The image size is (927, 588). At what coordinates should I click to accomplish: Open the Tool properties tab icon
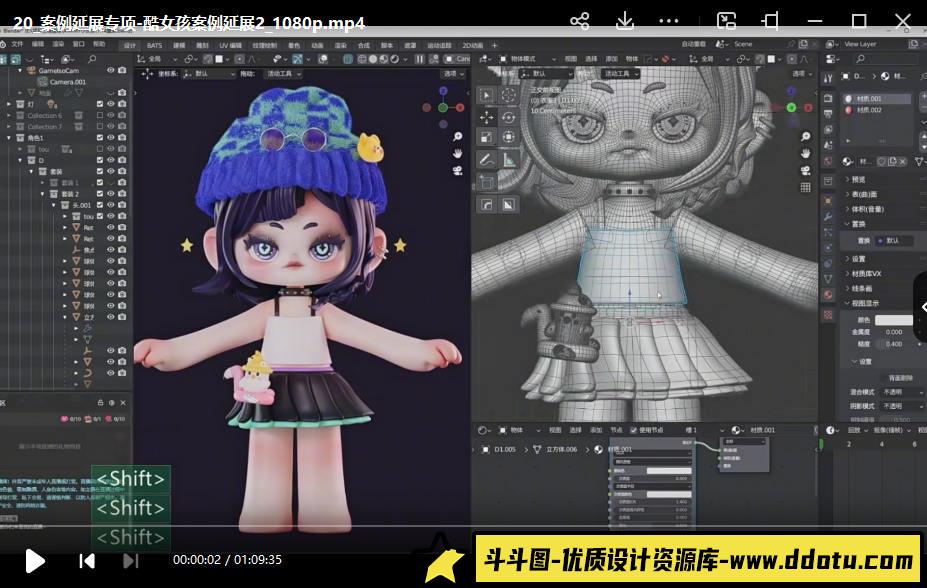(x=828, y=79)
